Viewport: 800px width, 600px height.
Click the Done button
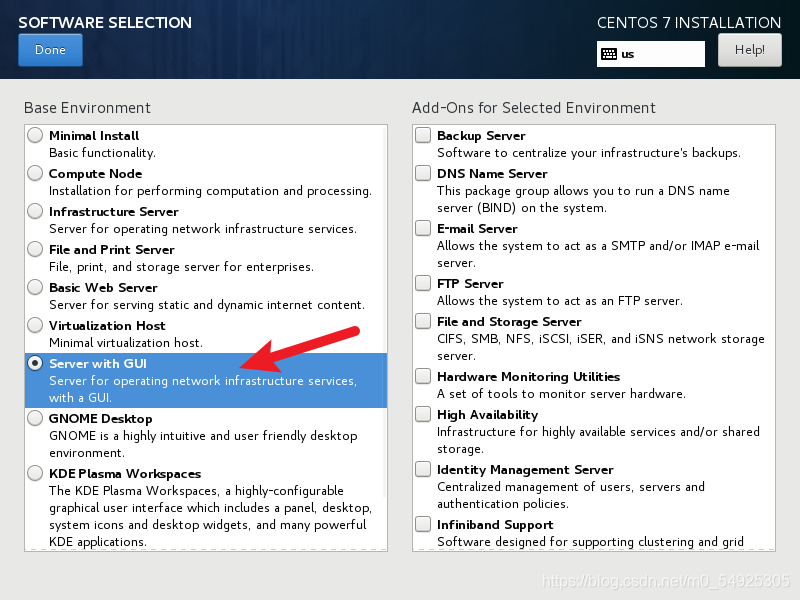click(x=50, y=50)
